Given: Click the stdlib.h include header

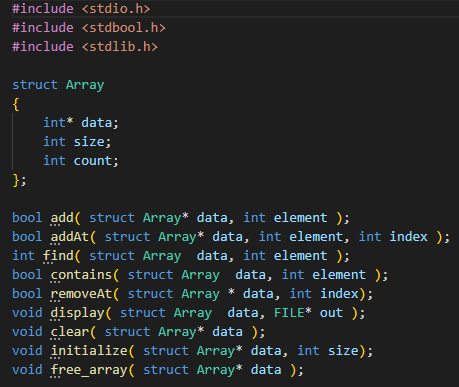Looking at the screenshot, I should (x=120, y=47).
